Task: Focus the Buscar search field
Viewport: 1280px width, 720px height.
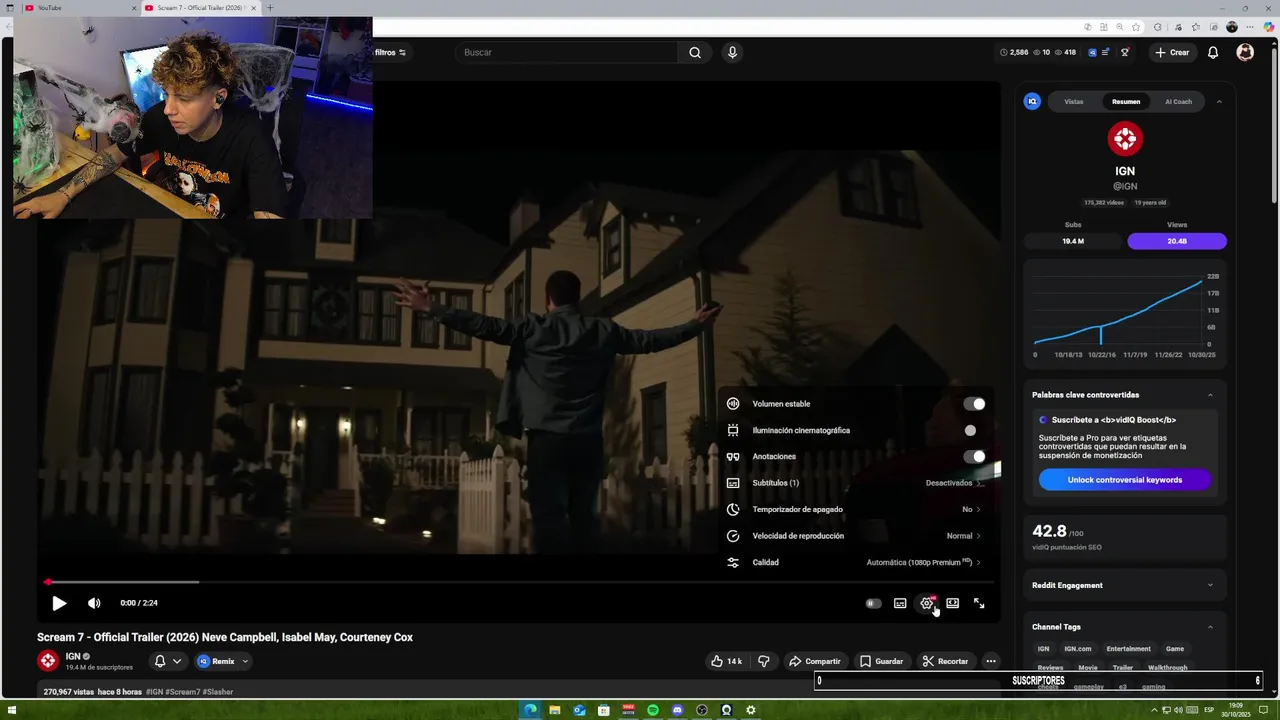Action: coord(567,52)
